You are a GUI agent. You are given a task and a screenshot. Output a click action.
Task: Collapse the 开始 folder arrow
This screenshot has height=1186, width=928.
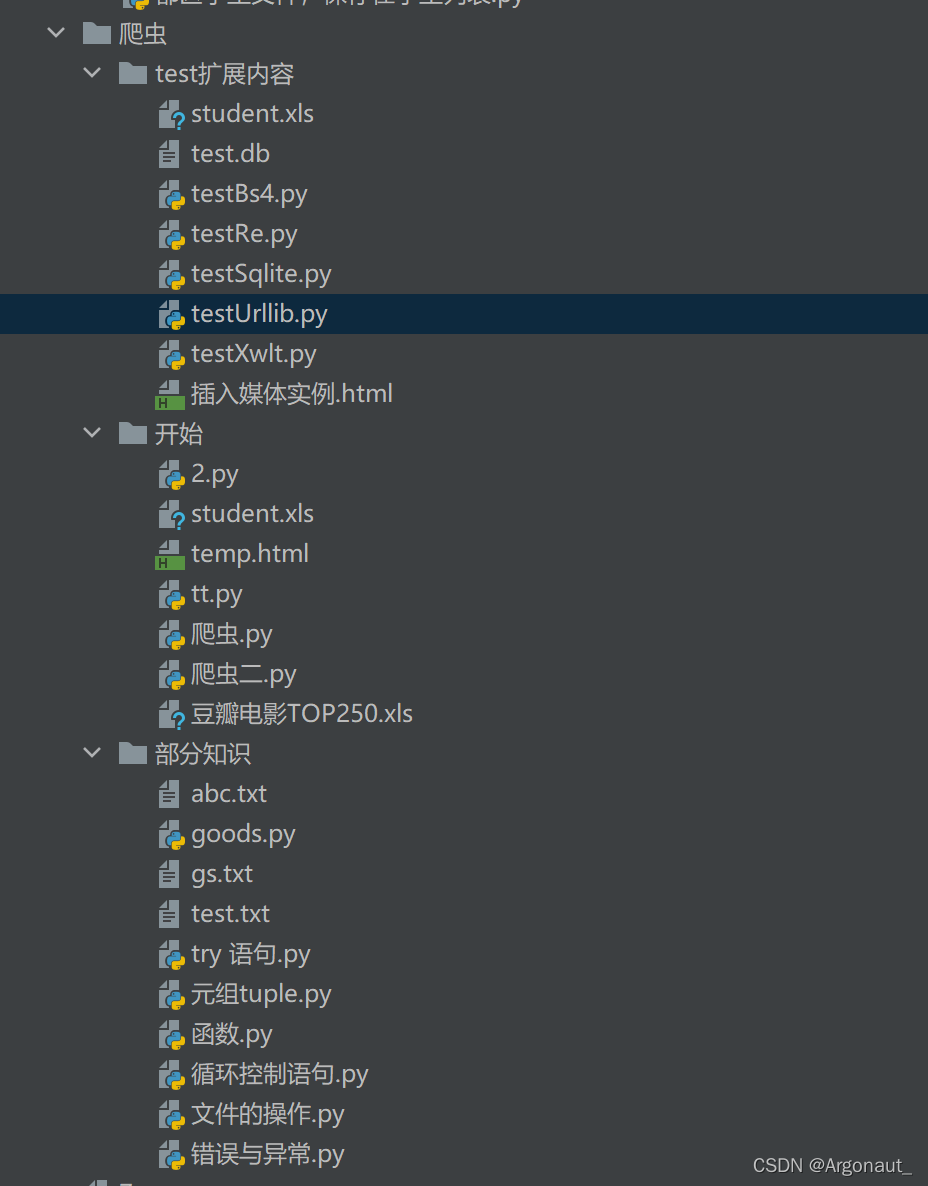pos(93,434)
